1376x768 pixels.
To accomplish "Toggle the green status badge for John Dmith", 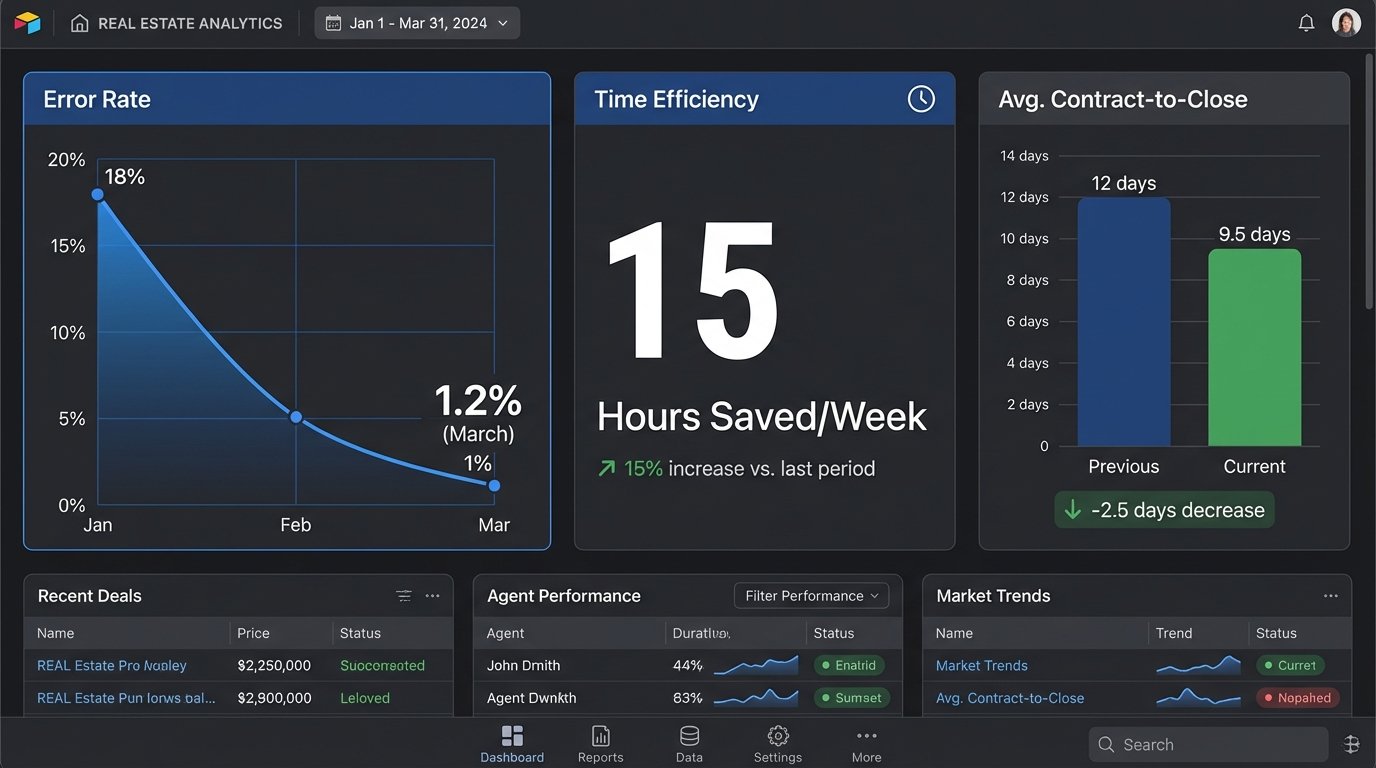I will coord(849,665).
